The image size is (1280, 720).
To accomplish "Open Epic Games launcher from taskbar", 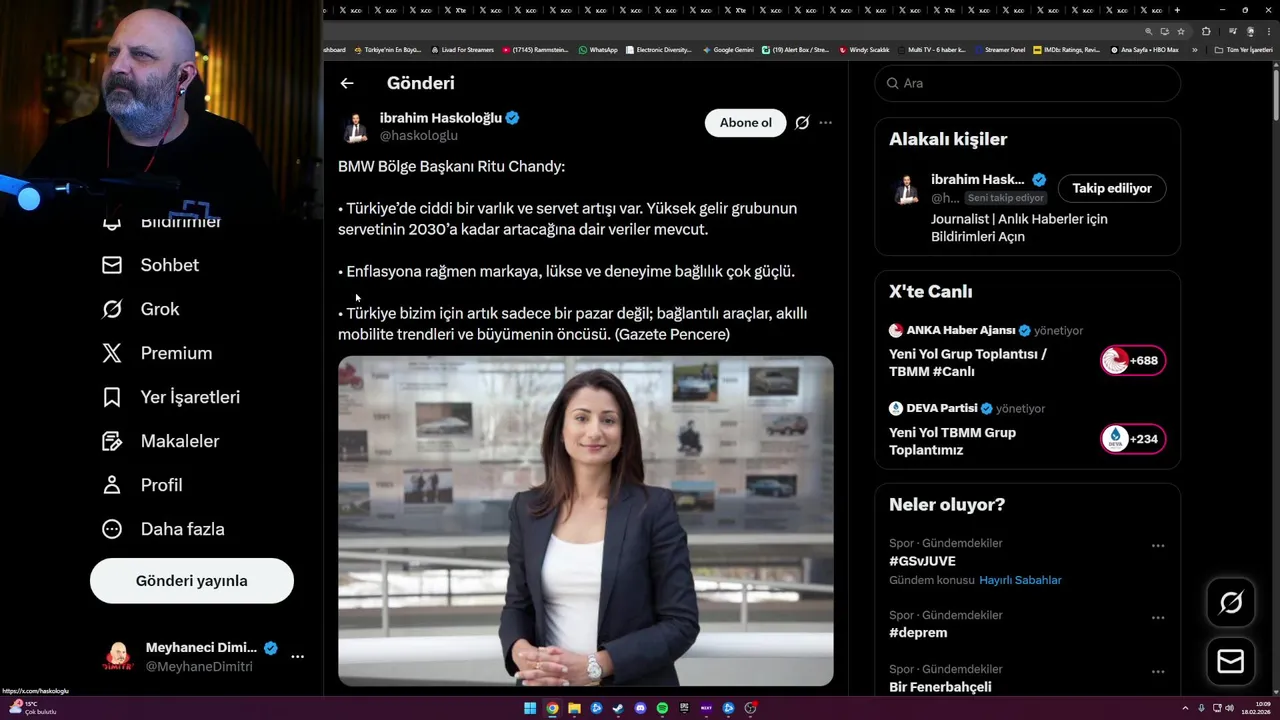I will (684, 708).
